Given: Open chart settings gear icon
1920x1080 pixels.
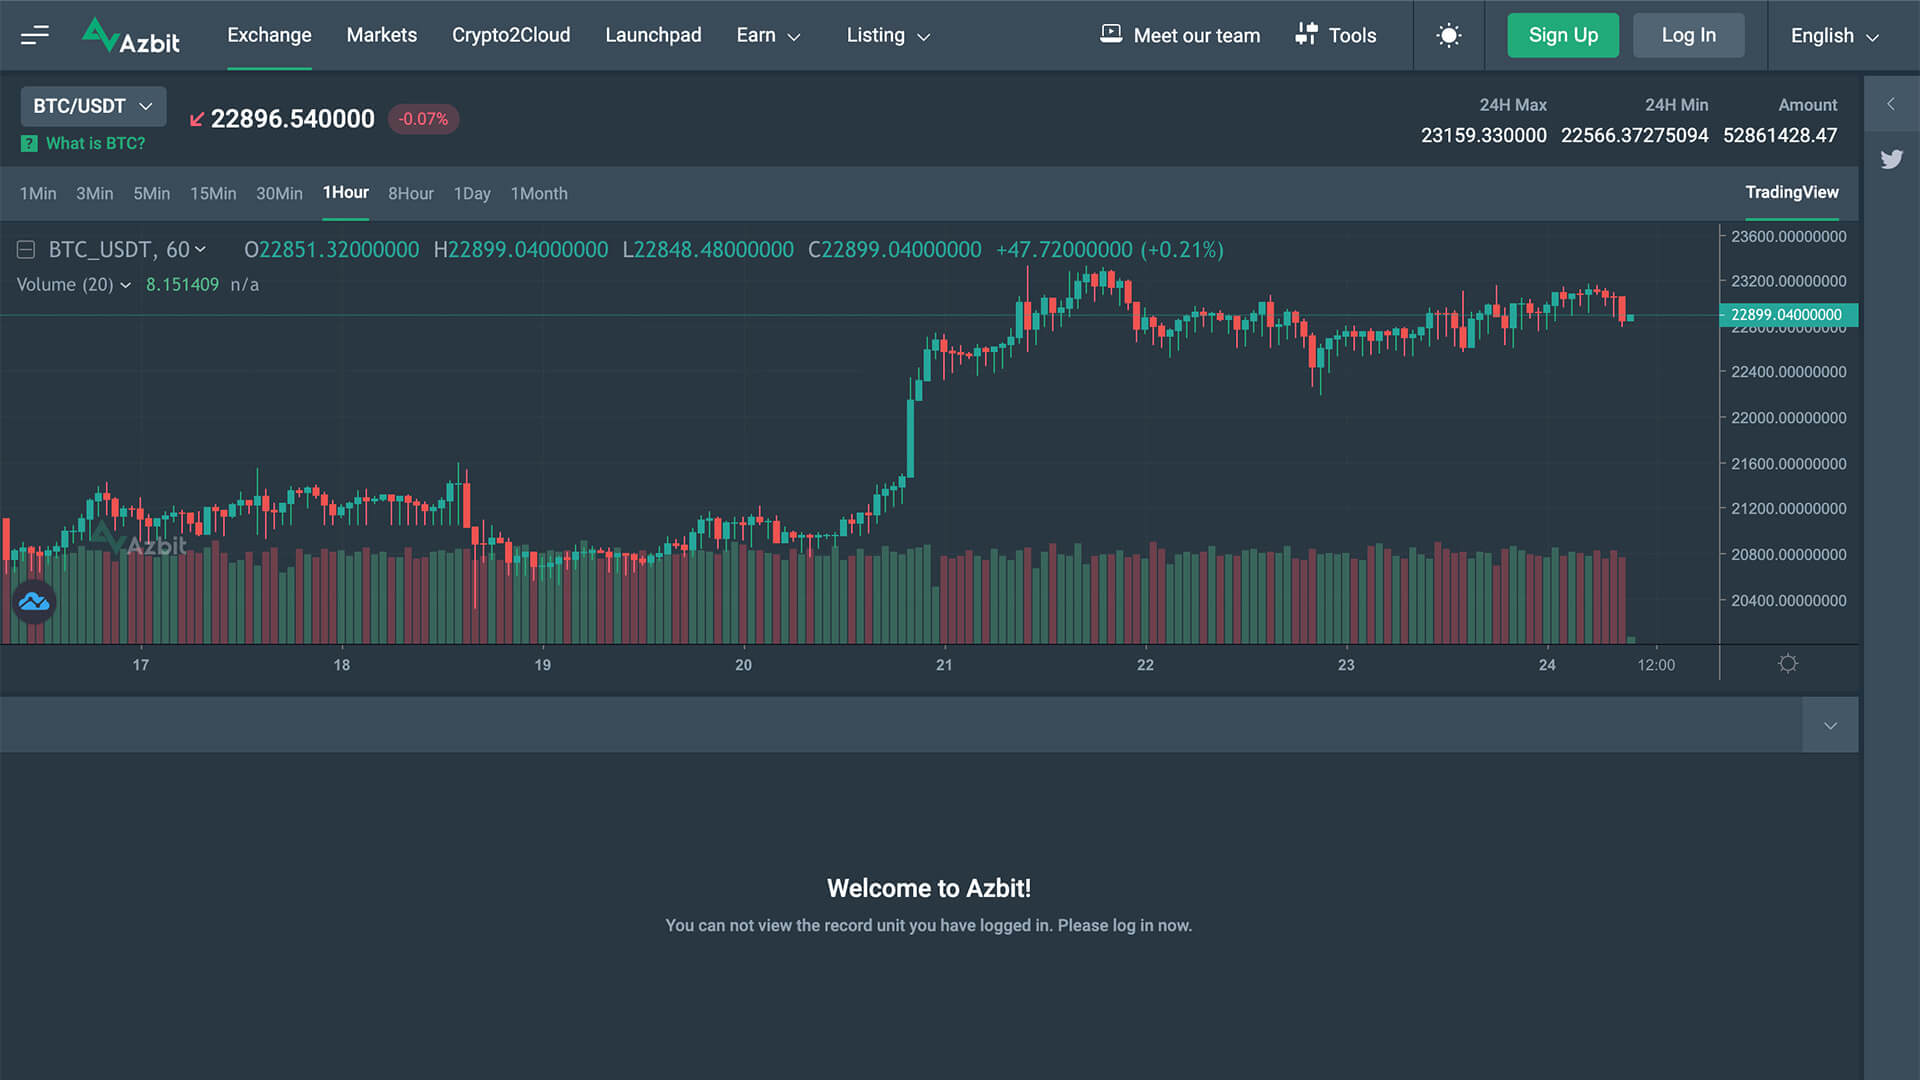Looking at the screenshot, I should (x=1788, y=664).
